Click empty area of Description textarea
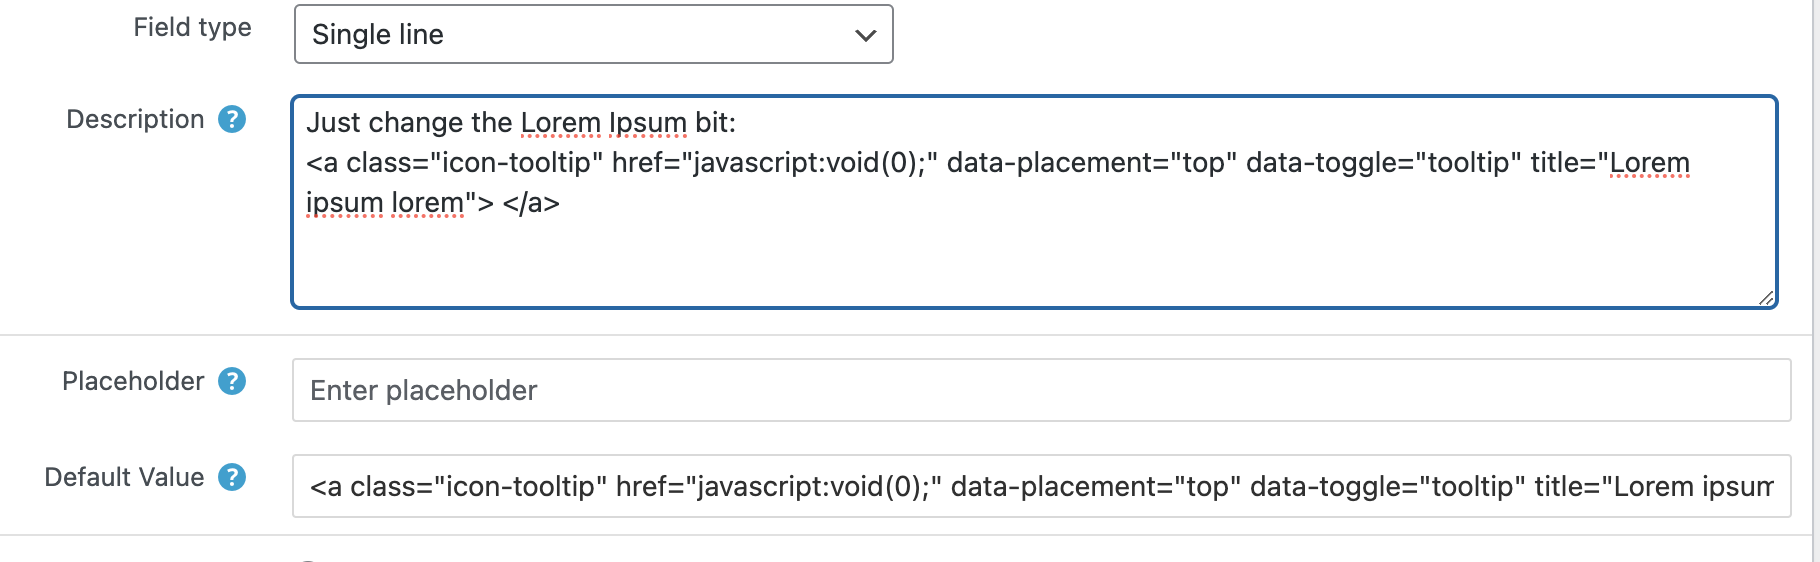The height and width of the screenshot is (562, 1820). (1034, 261)
